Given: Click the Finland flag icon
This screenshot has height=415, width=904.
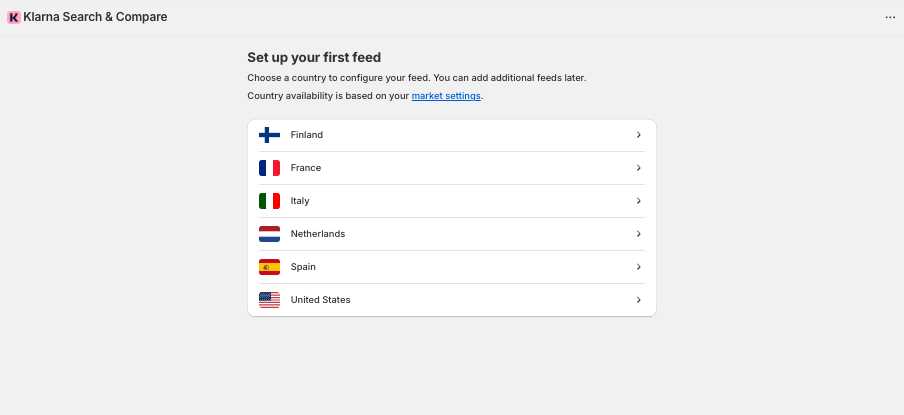Looking at the screenshot, I should pos(269,135).
